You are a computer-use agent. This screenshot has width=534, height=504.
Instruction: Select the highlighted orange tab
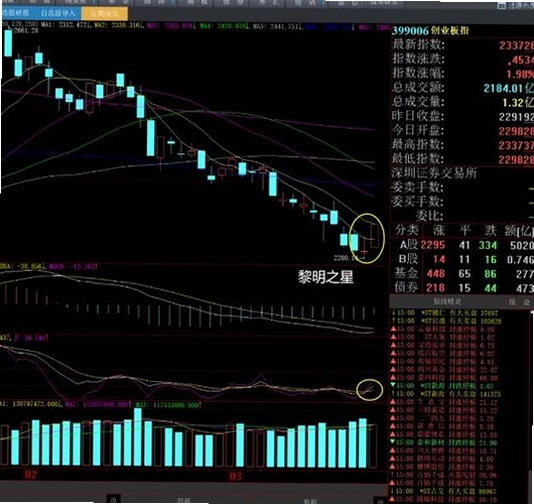tap(105, 14)
